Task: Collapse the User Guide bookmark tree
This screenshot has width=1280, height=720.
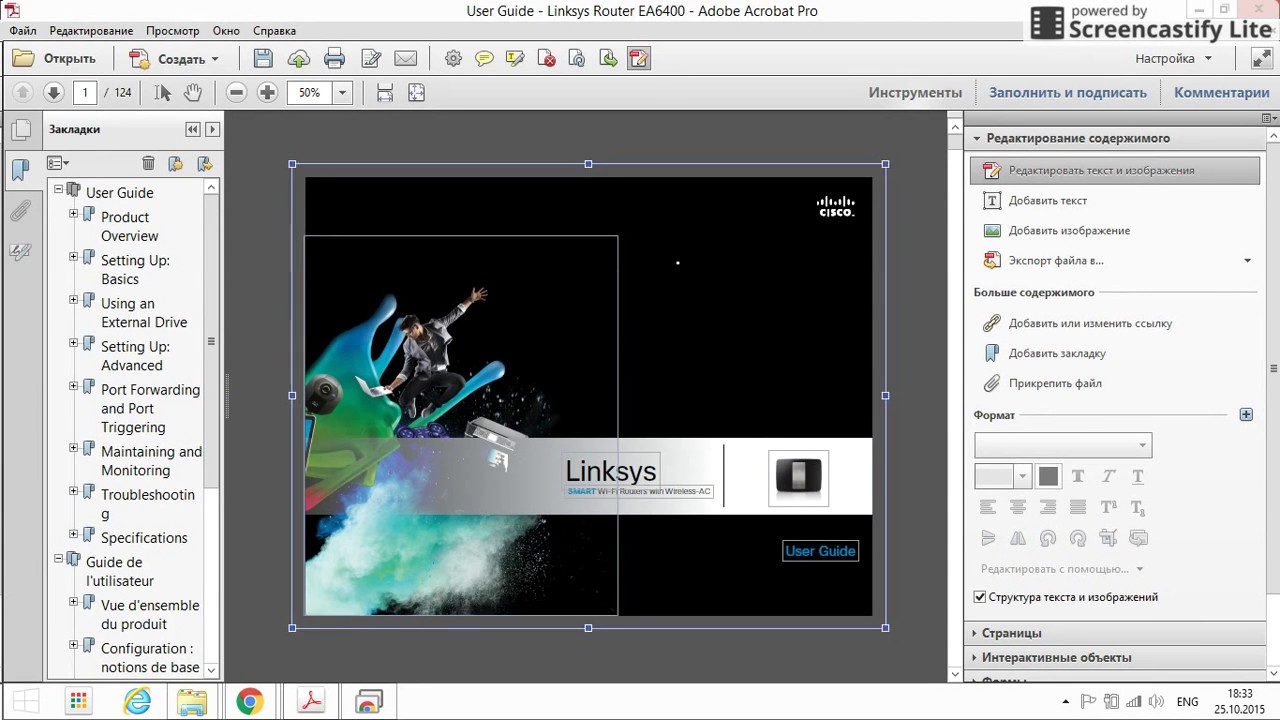Action: (58, 189)
